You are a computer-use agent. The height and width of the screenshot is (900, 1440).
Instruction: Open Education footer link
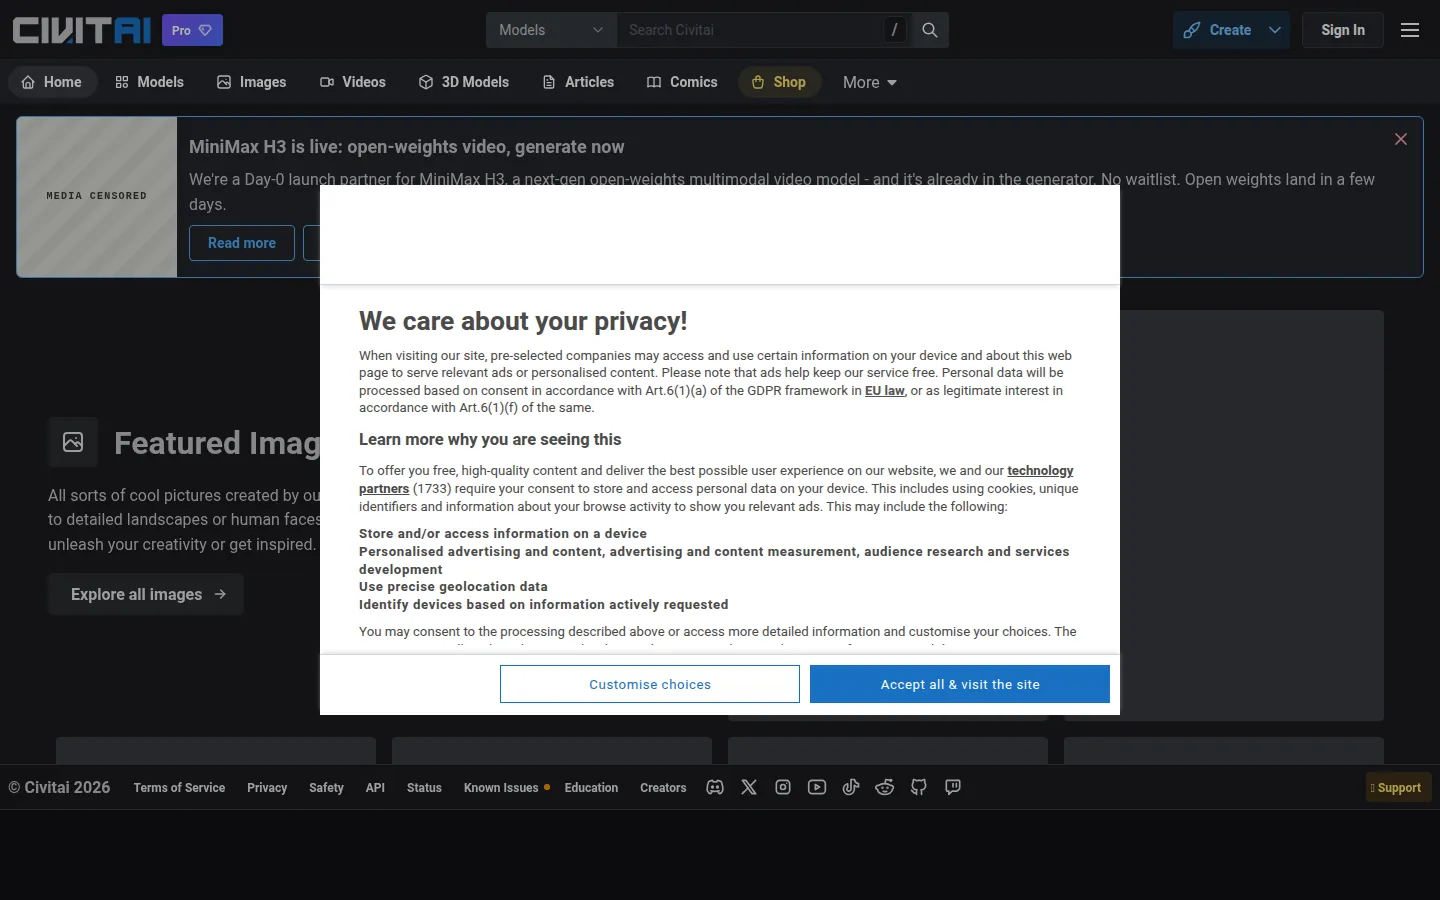(x=591, y=788)
